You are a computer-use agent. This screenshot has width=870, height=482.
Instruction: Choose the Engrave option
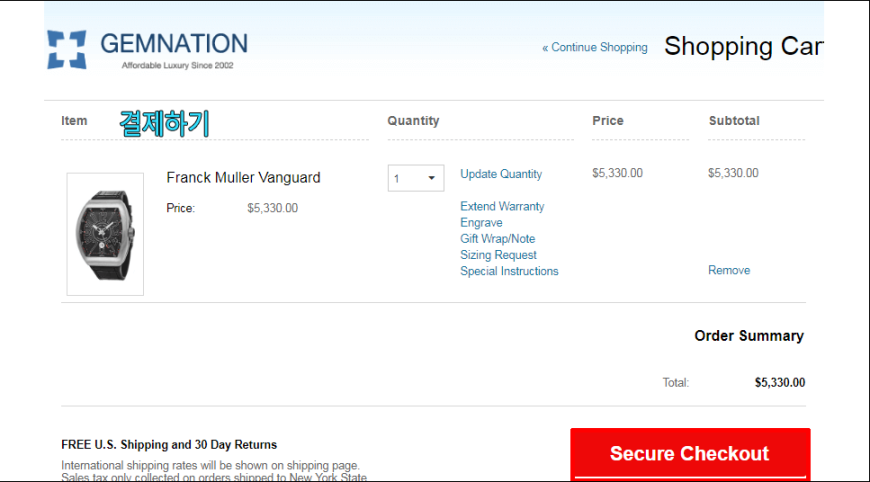[481, 222]
